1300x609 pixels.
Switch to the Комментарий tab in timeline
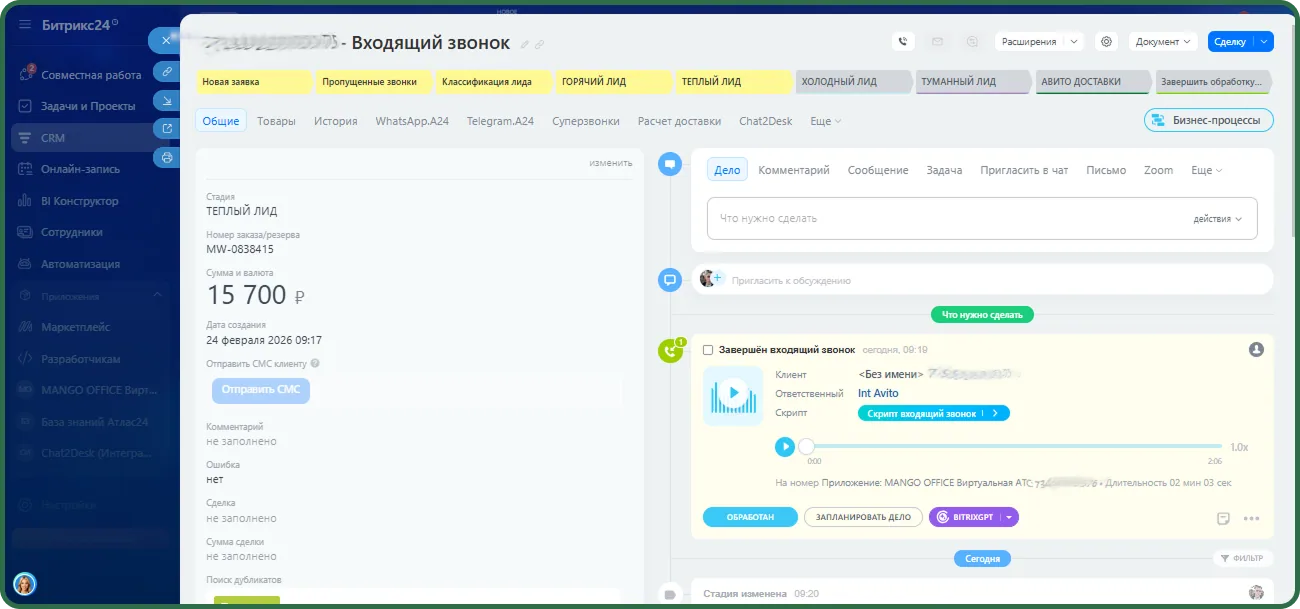[794, 170]
